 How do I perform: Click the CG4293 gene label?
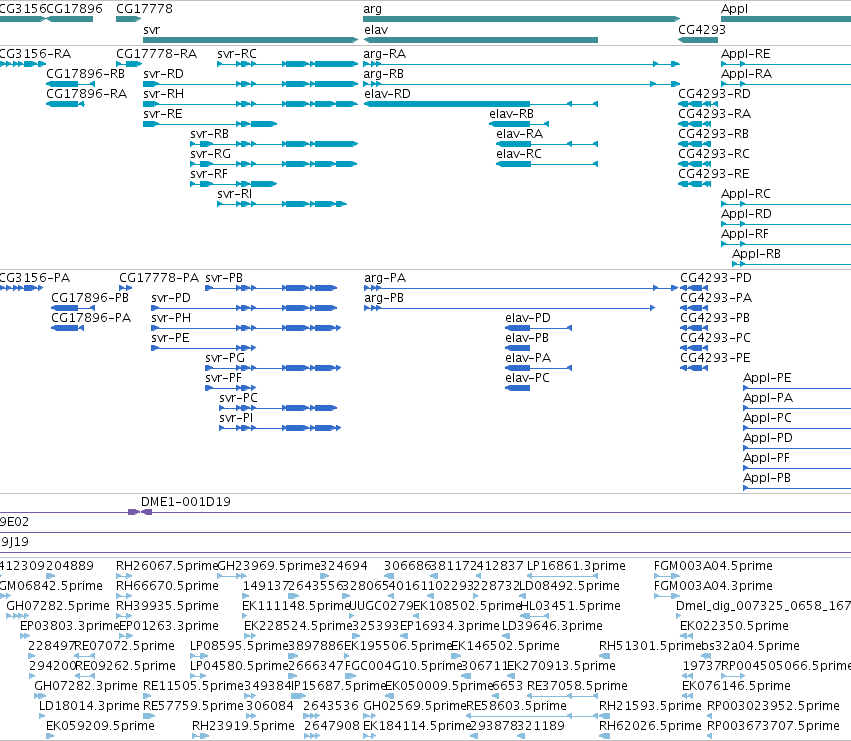(702, 30)
